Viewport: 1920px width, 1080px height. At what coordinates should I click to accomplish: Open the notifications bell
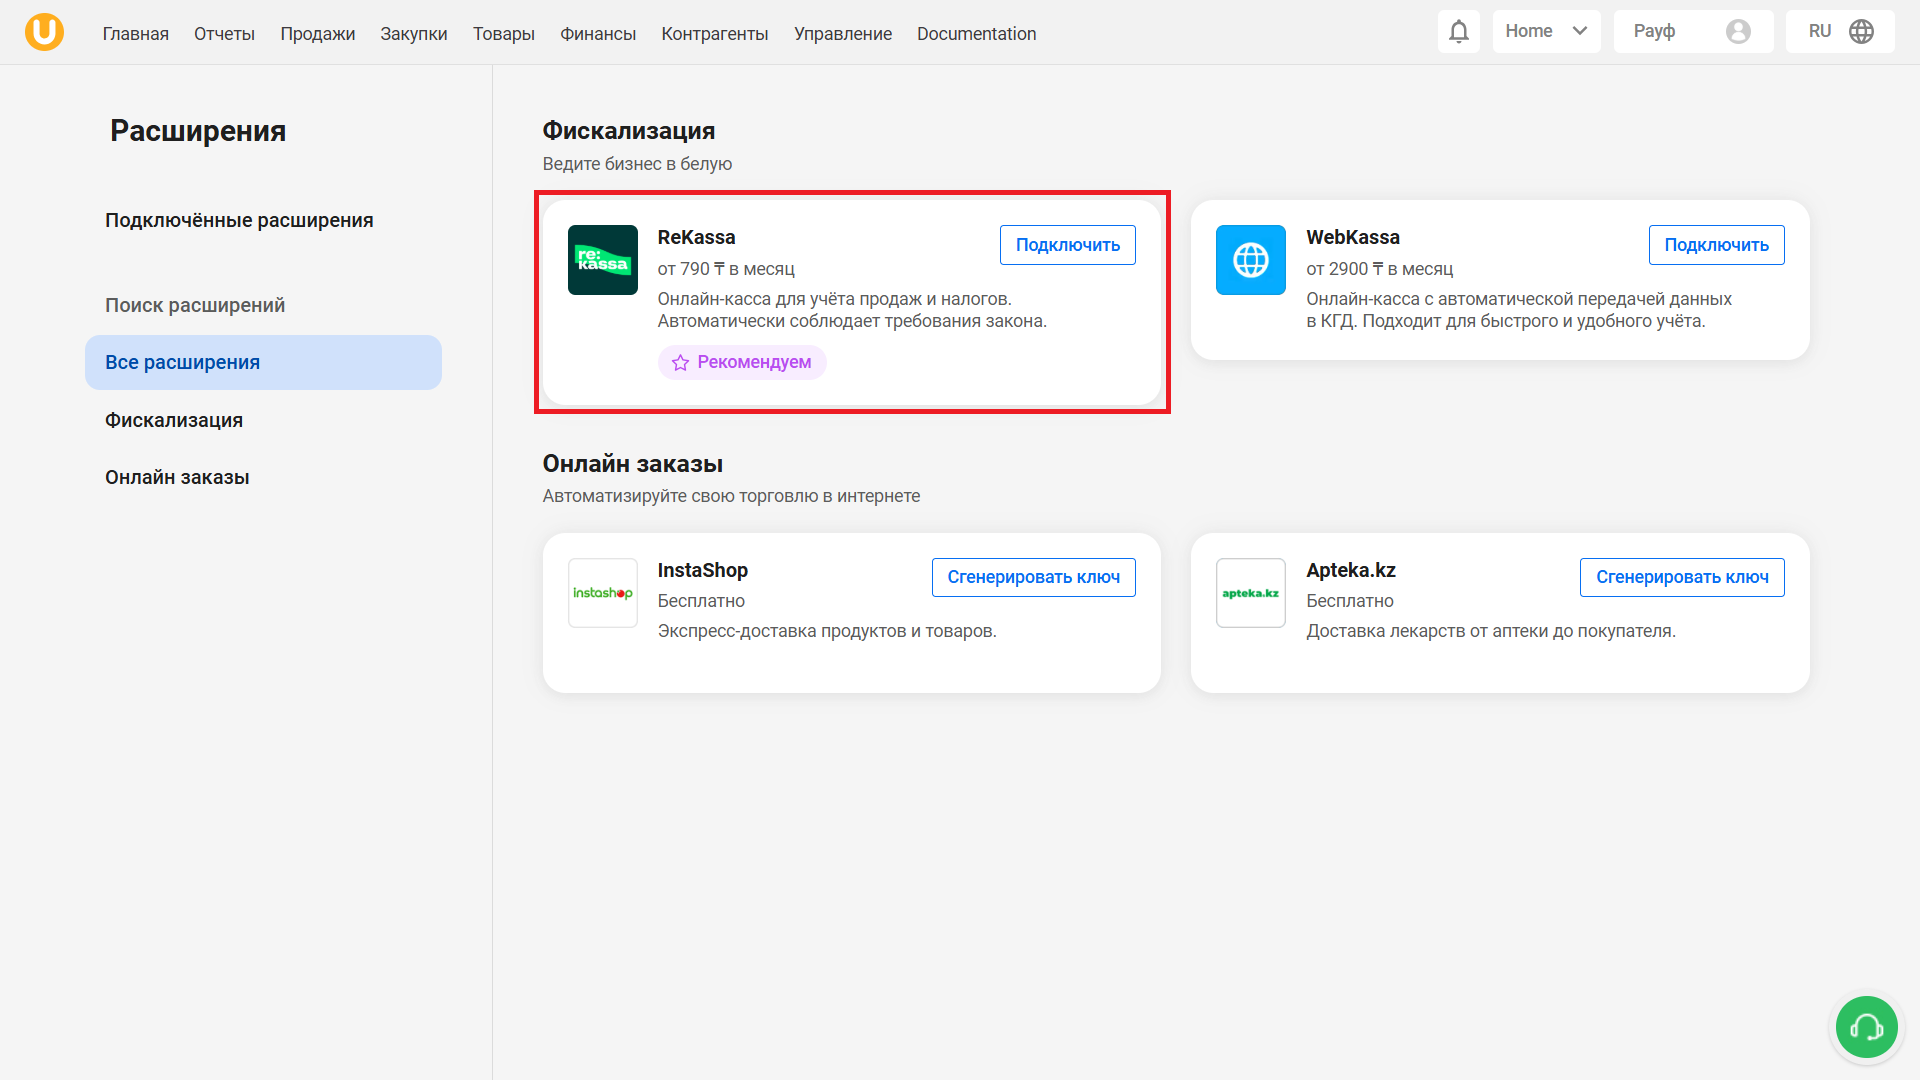pyautogui.click(x=1458, y=32)
